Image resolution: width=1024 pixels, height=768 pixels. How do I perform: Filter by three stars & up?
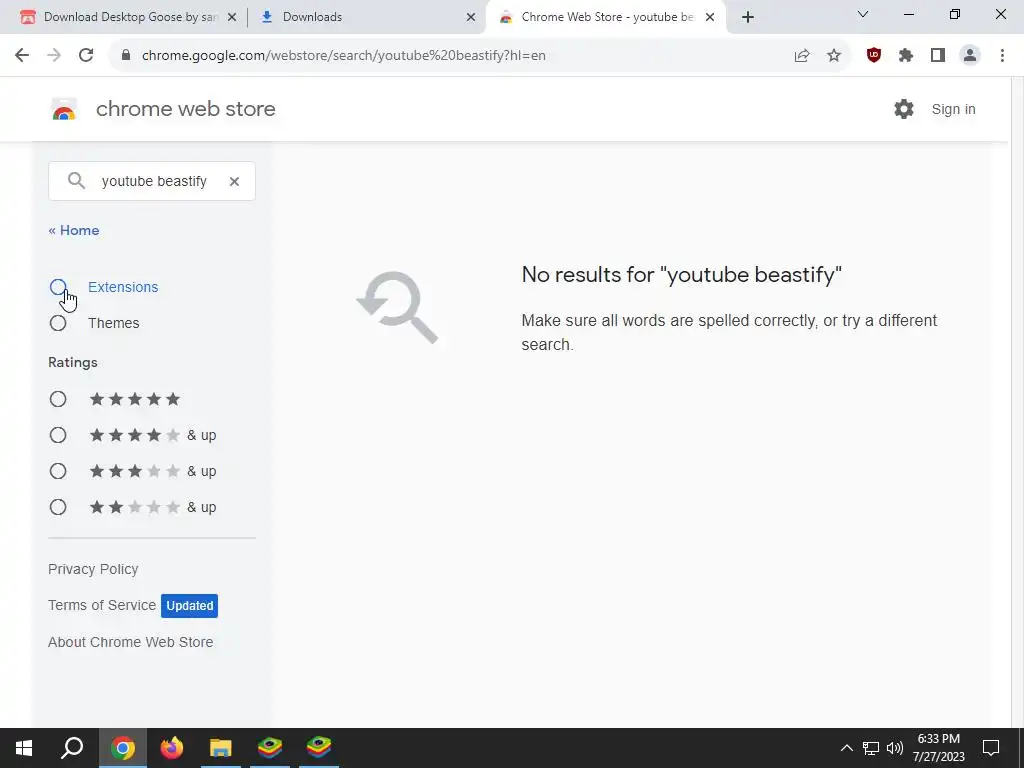(58, 471)
